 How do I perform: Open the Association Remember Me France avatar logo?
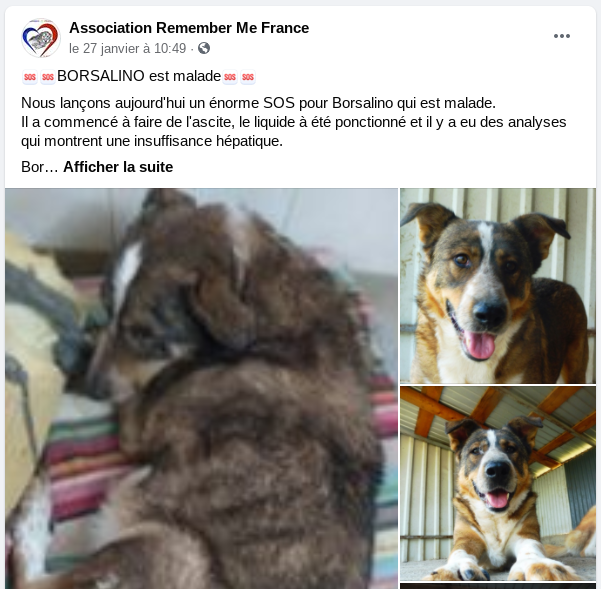tap(41, 38)
